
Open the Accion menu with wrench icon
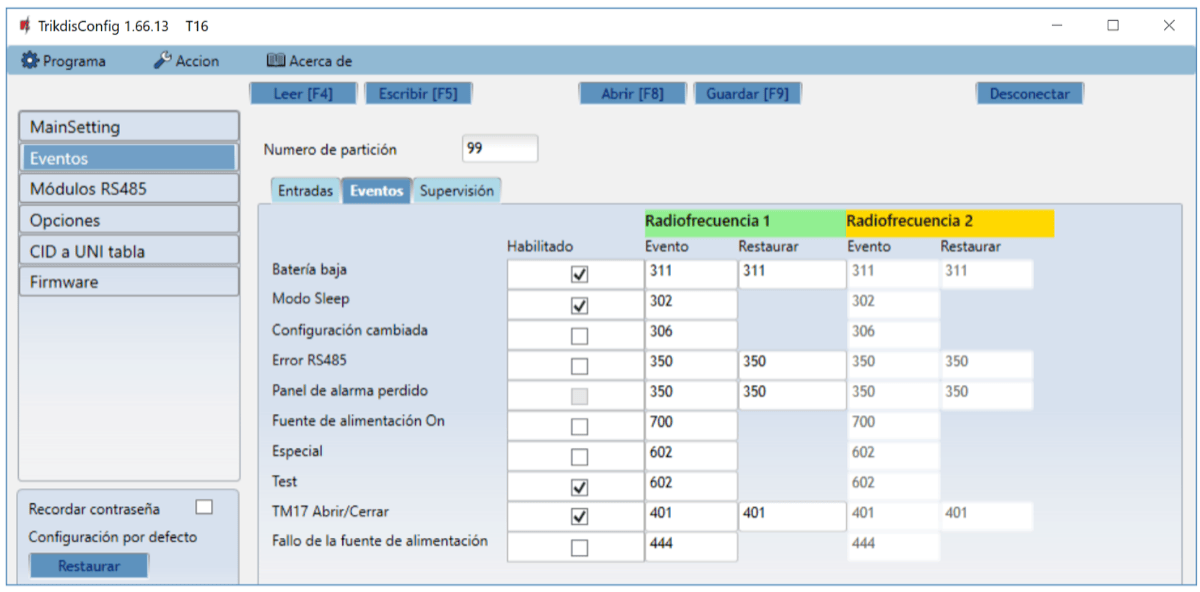coord(186,61)
